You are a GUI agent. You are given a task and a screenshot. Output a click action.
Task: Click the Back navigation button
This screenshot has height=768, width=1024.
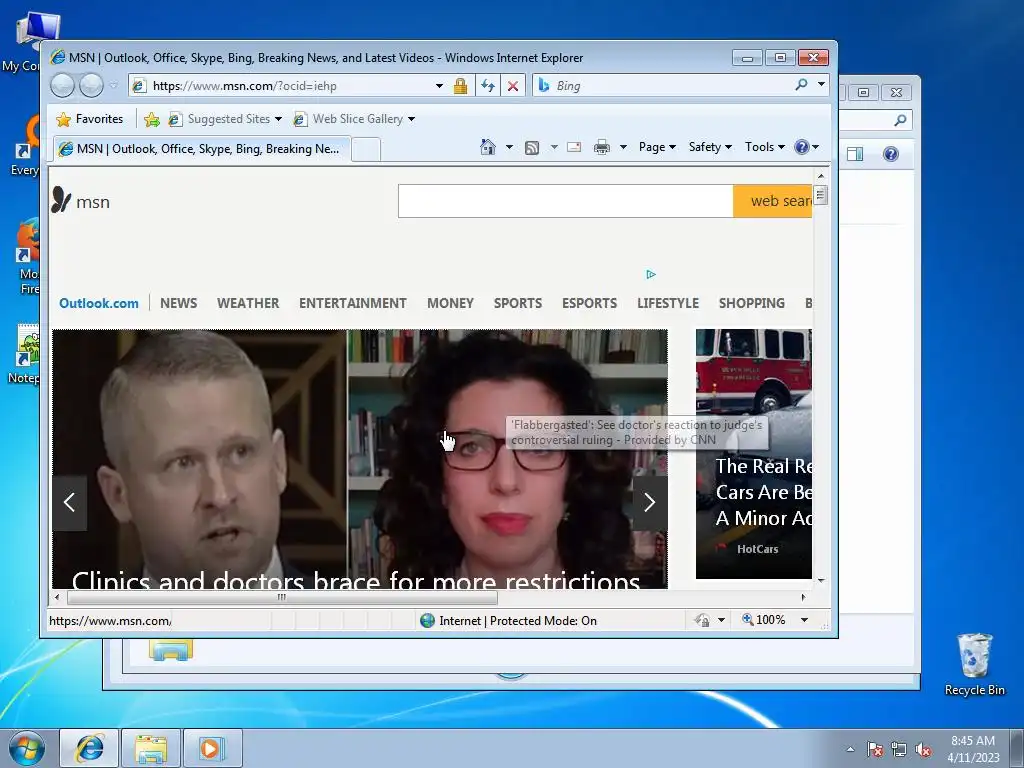tap(62, 86)
